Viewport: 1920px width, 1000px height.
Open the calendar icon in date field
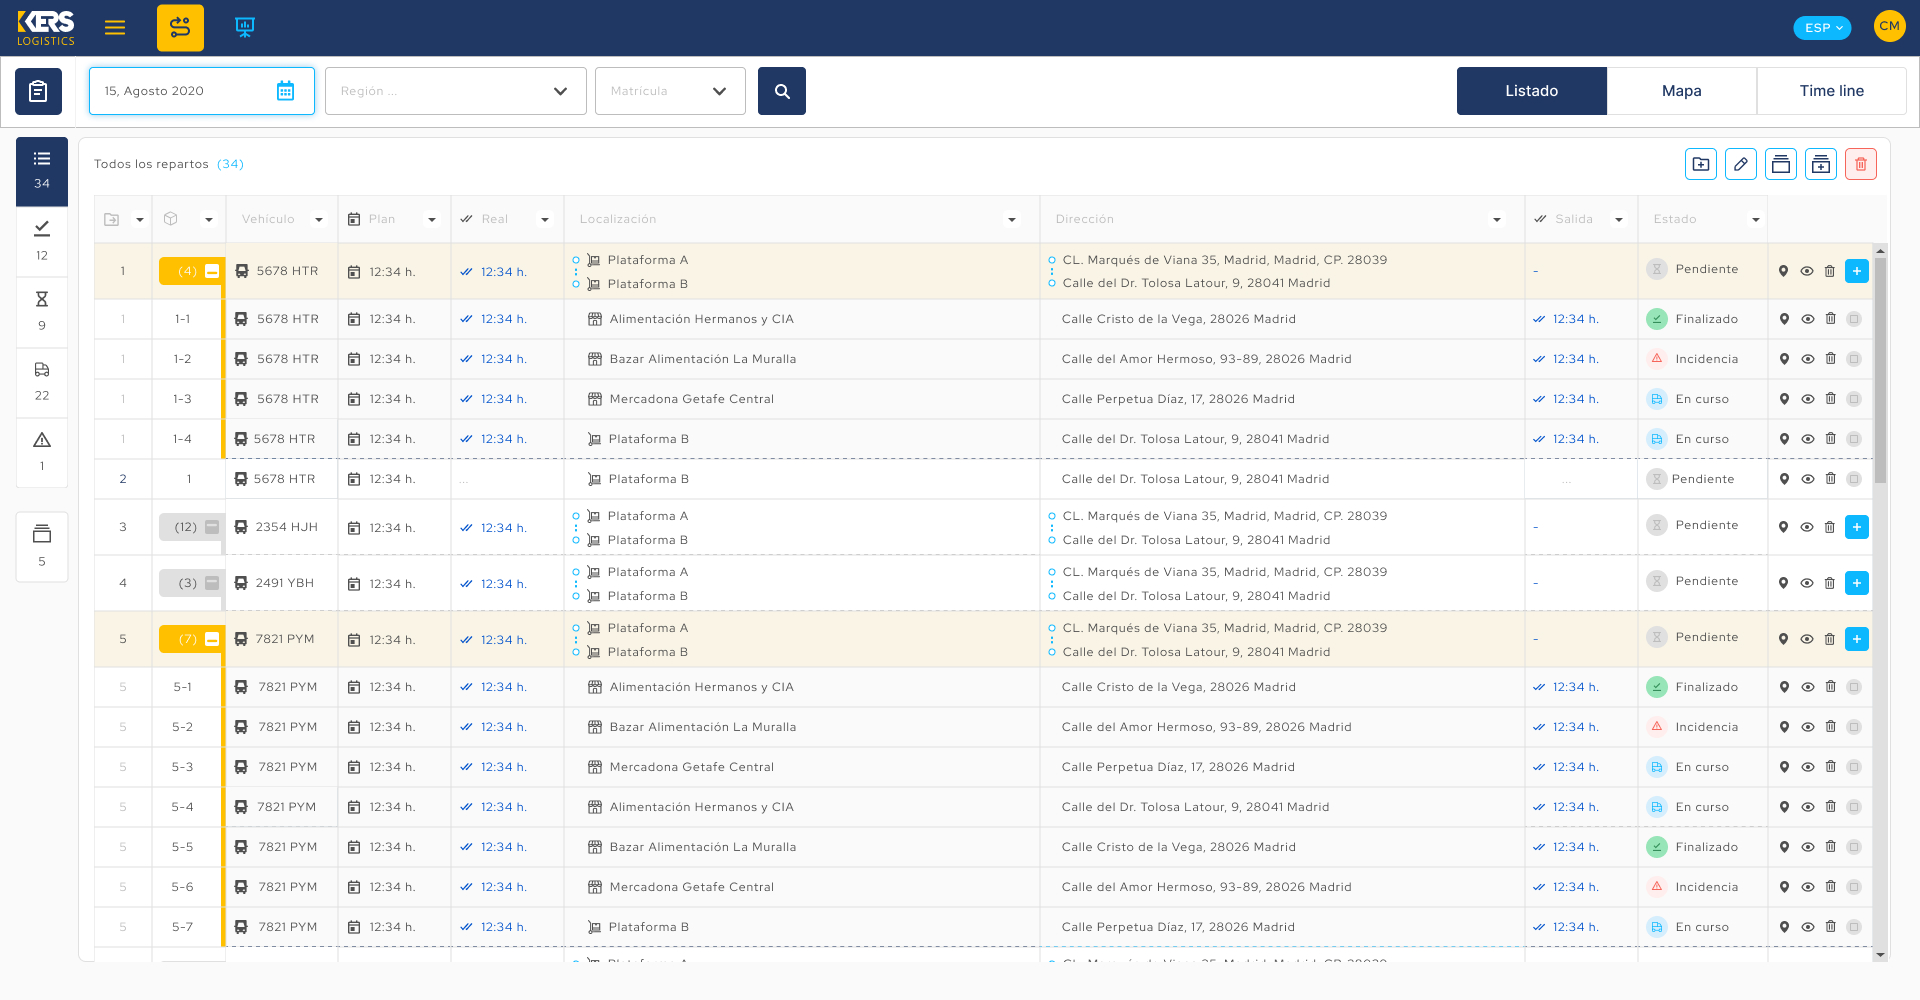285,91
